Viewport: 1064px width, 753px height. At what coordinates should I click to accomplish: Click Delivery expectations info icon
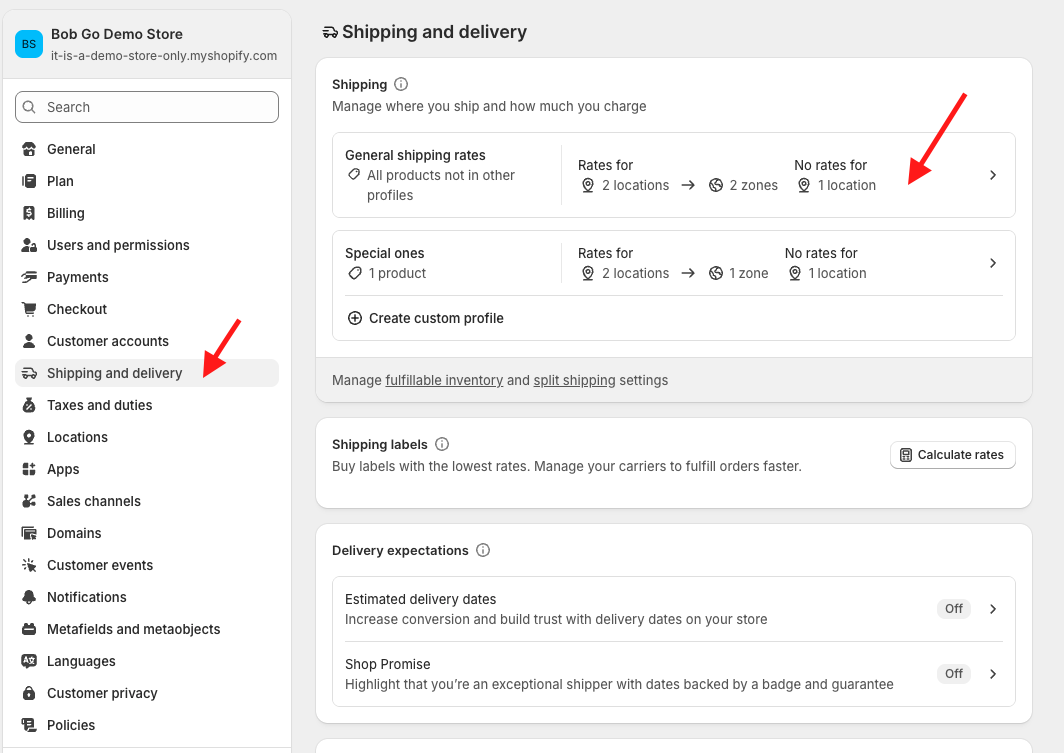click(483, 551)
